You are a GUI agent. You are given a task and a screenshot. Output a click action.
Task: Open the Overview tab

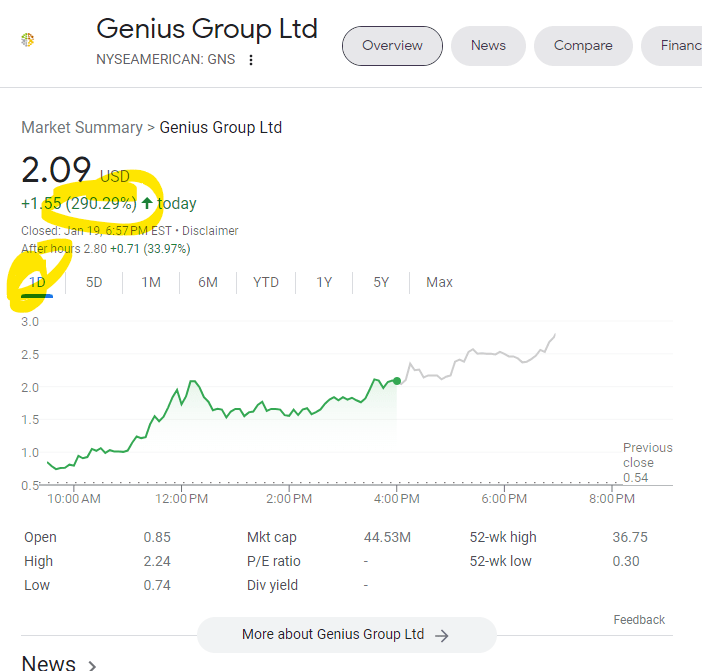(392, 45)
